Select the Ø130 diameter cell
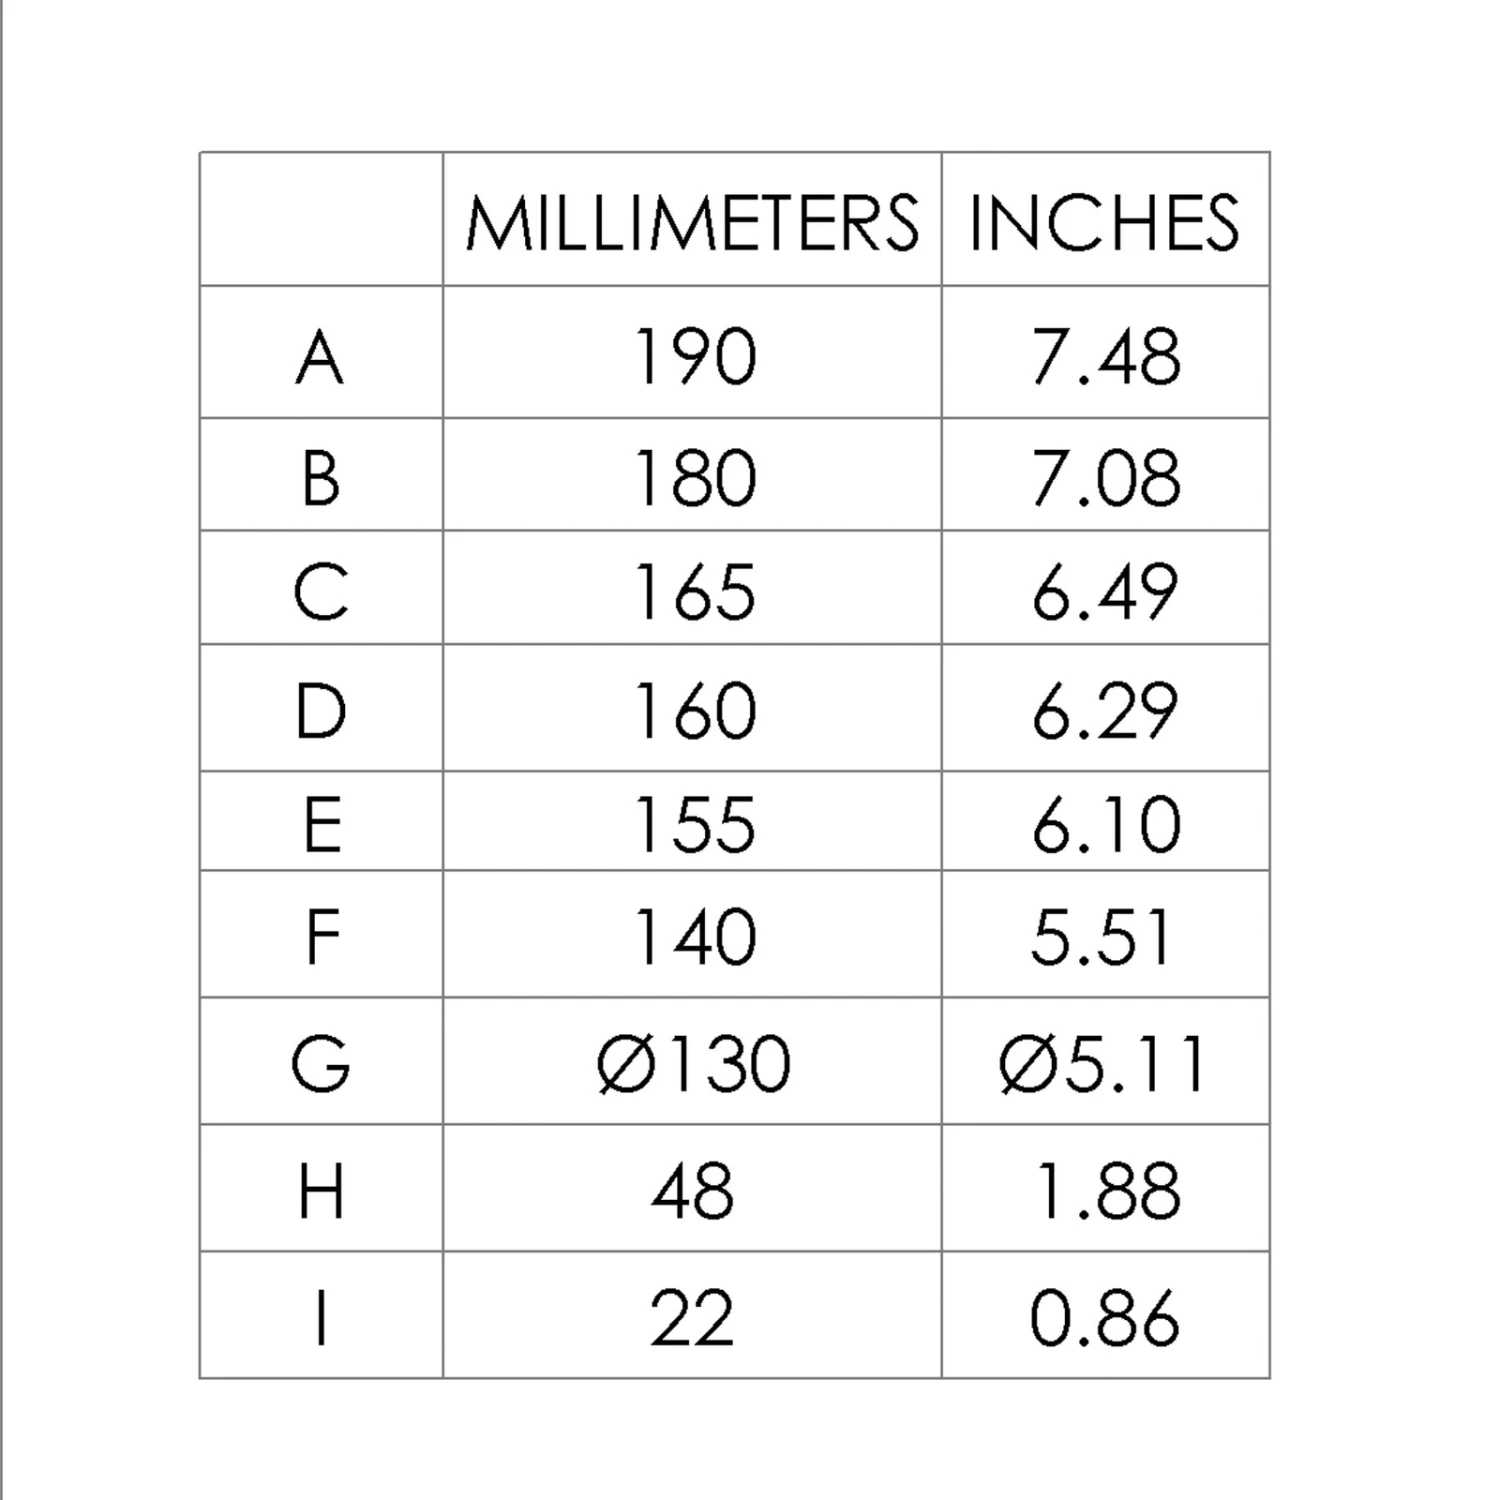1500x1500 pixels. point(693,1064)
